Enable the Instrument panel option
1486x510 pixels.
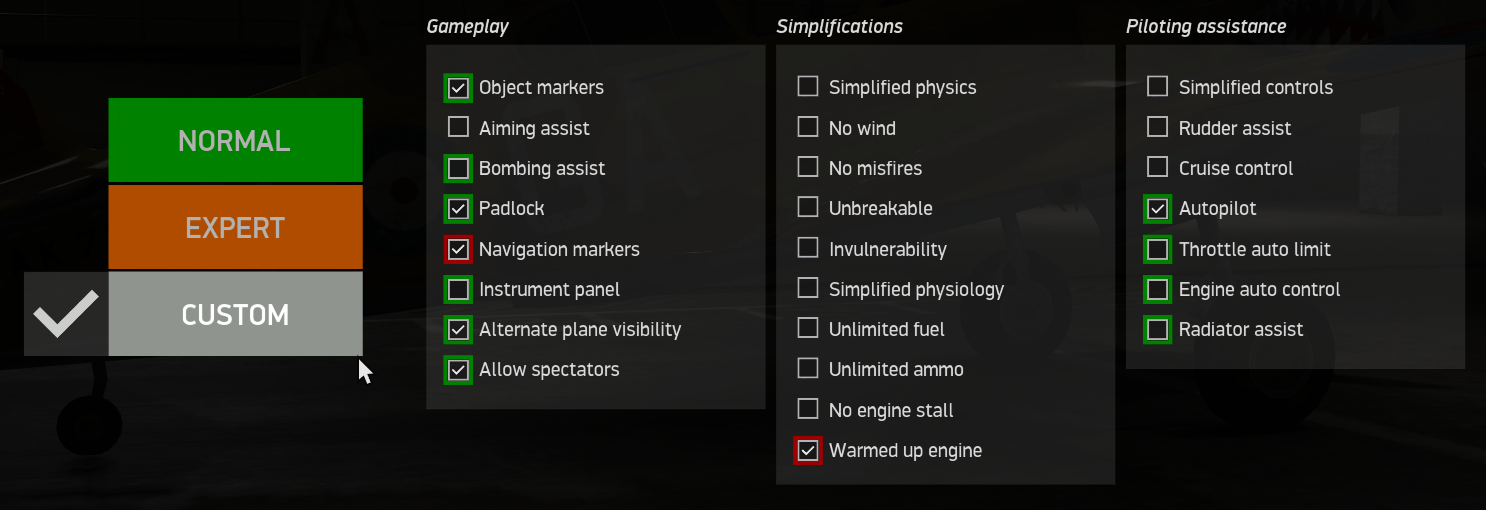[x=458, y=289]
